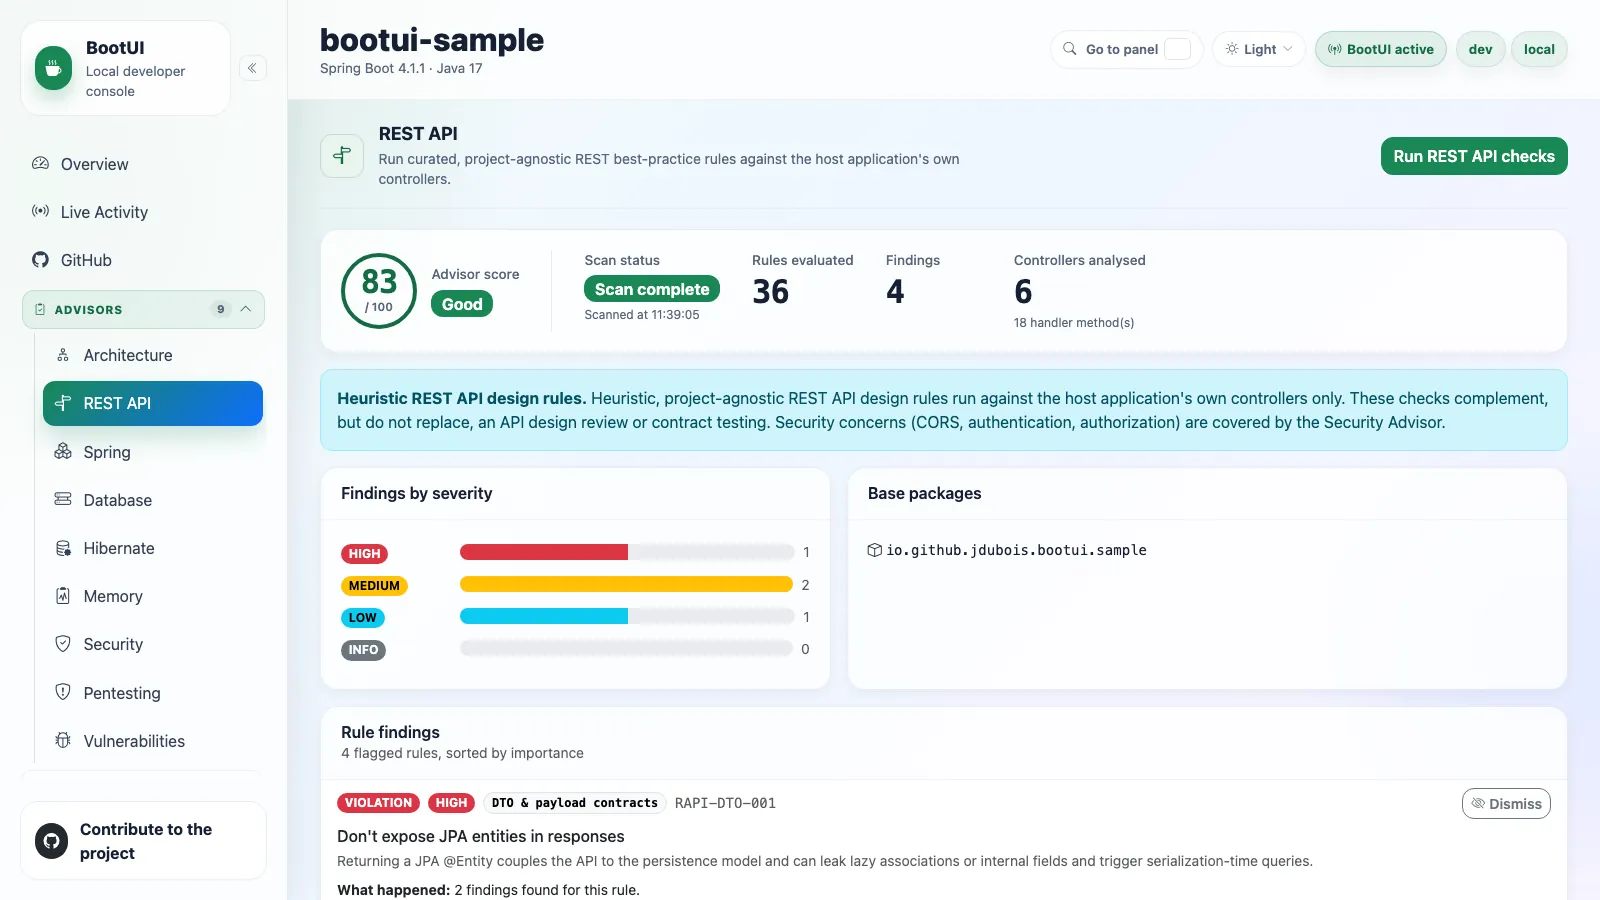Screen dimensions: 1600x900
Task: Click the RAPI-DTO-001 rule ID
Action: tap(725, 803)
